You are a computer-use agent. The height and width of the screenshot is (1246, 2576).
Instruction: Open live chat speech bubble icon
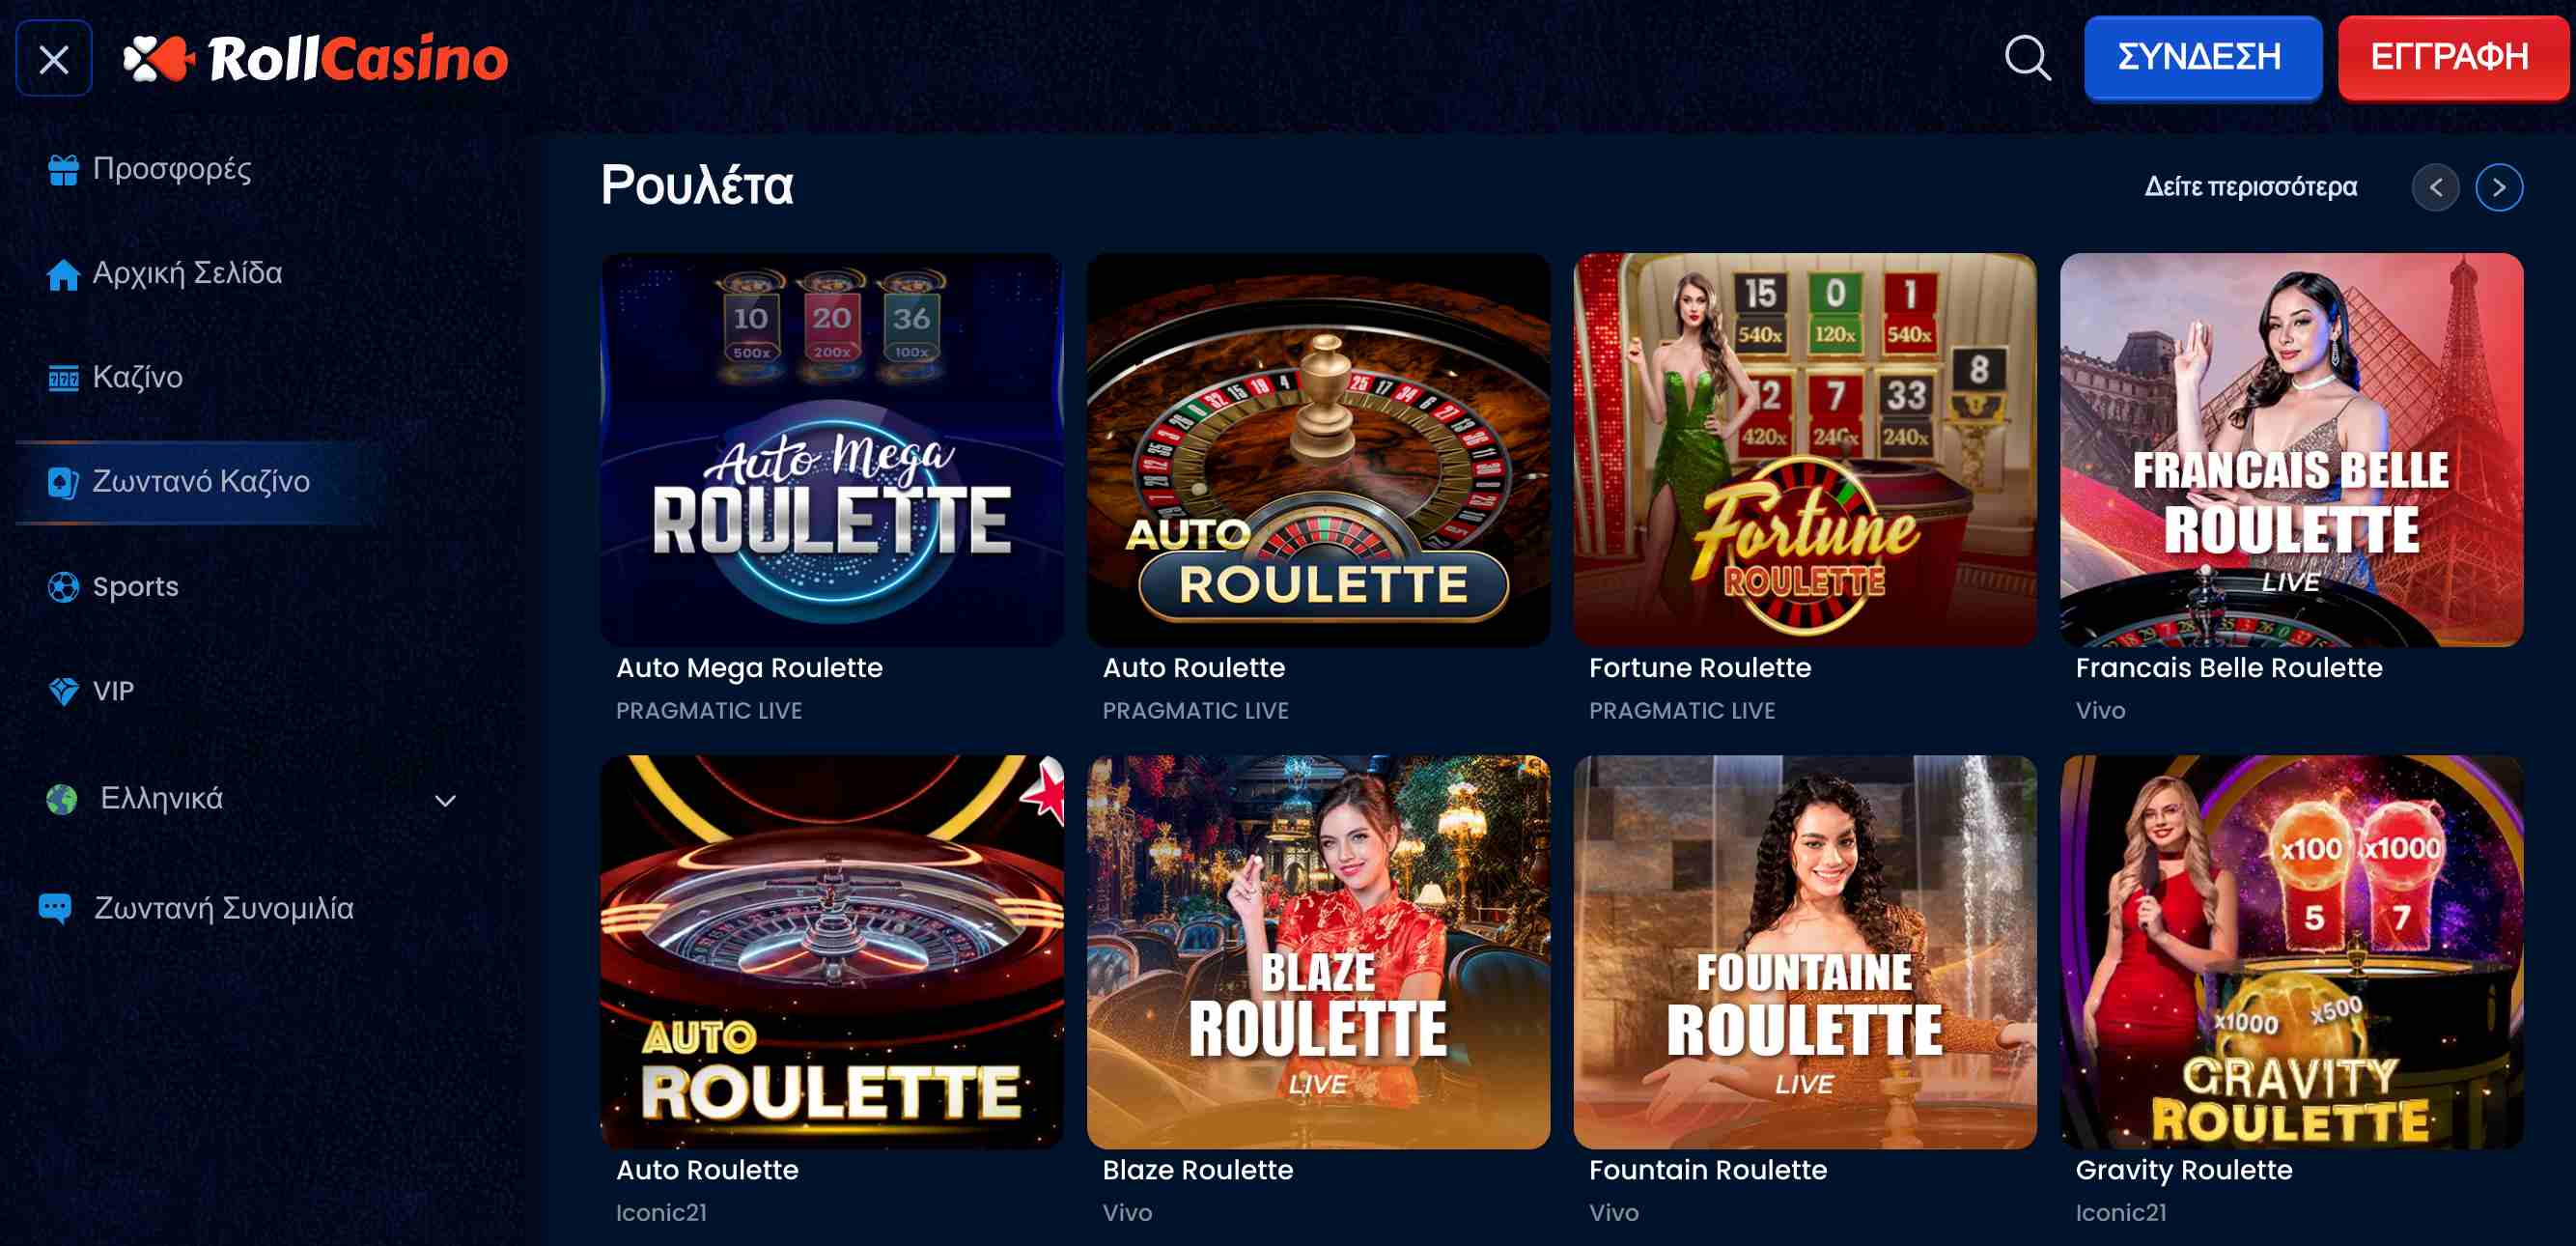(x=55, y=908)
